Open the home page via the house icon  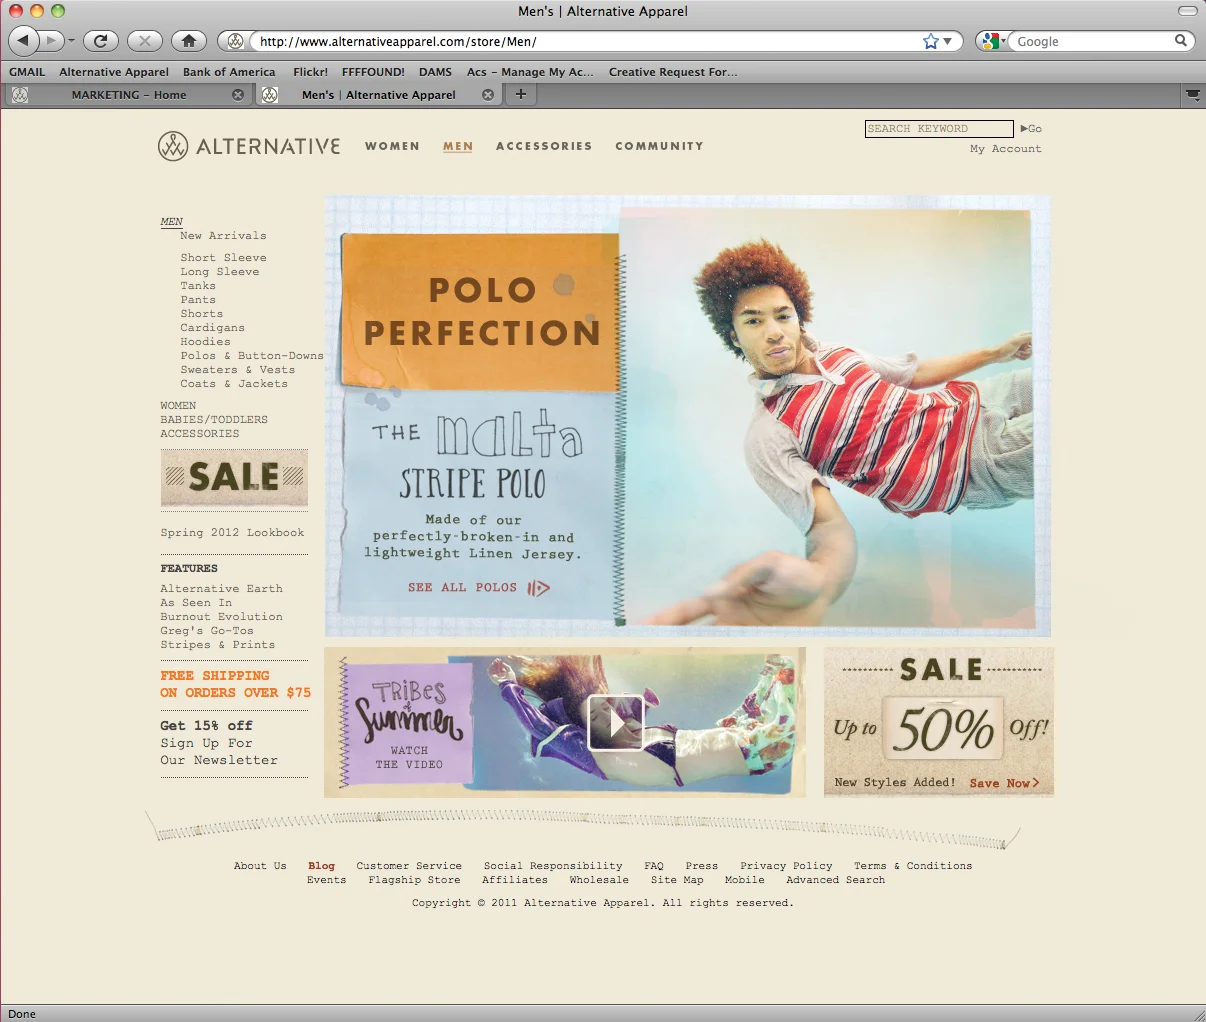pos(189,41)
